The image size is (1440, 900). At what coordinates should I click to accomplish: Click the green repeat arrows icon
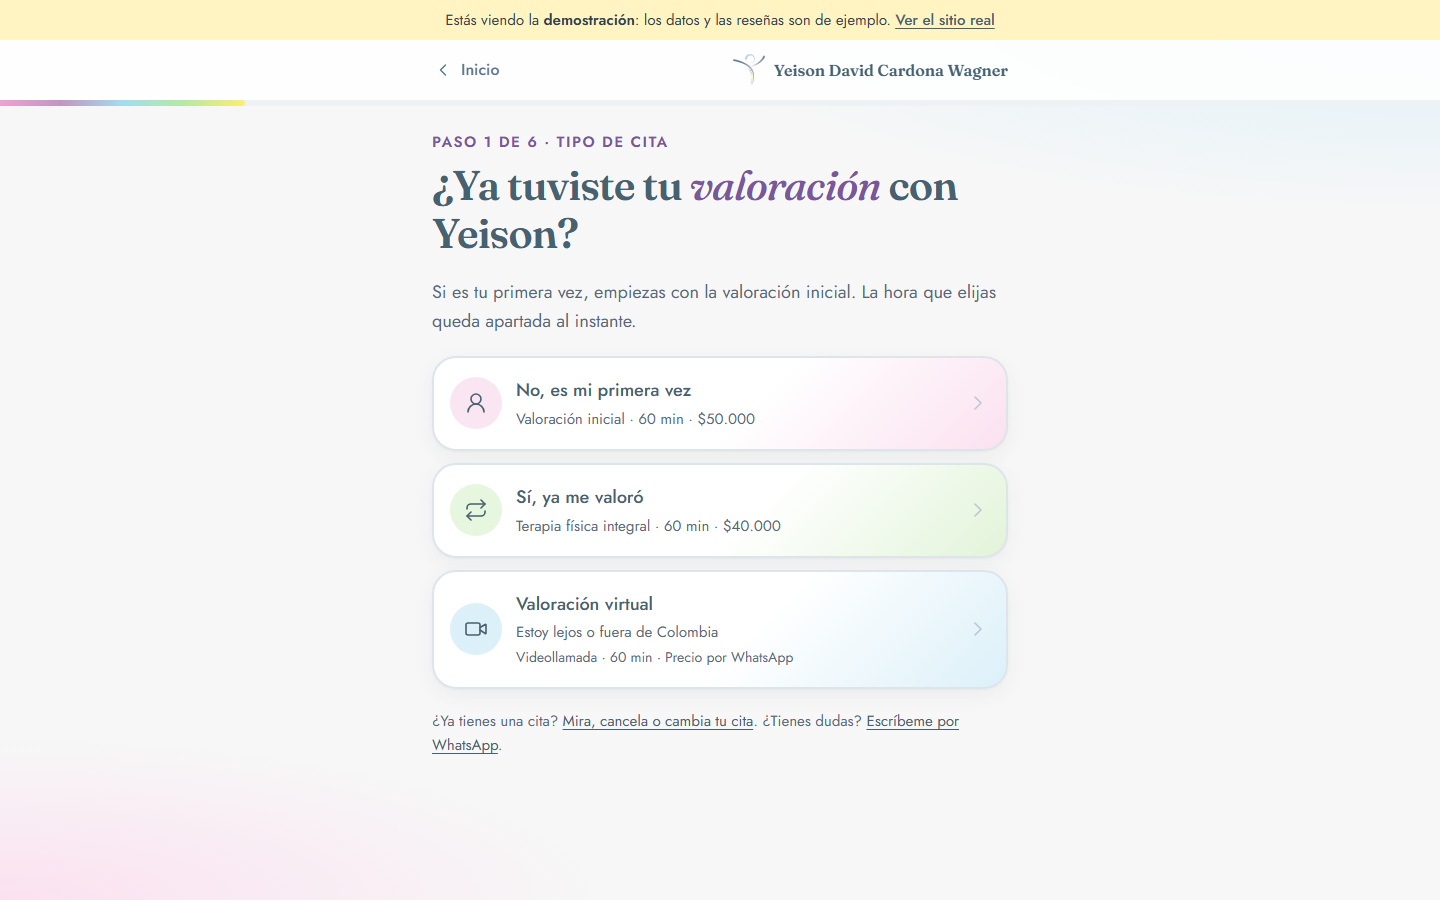(476, 510)
